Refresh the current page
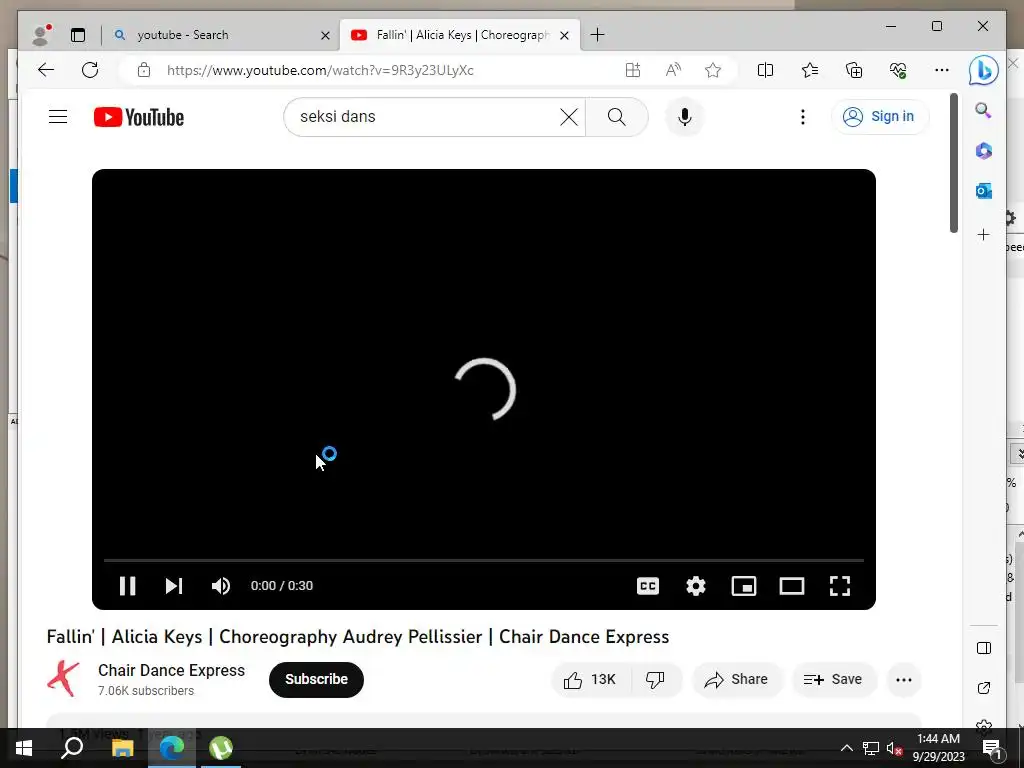The image size is (1024, 768). (x=90, y=70)
